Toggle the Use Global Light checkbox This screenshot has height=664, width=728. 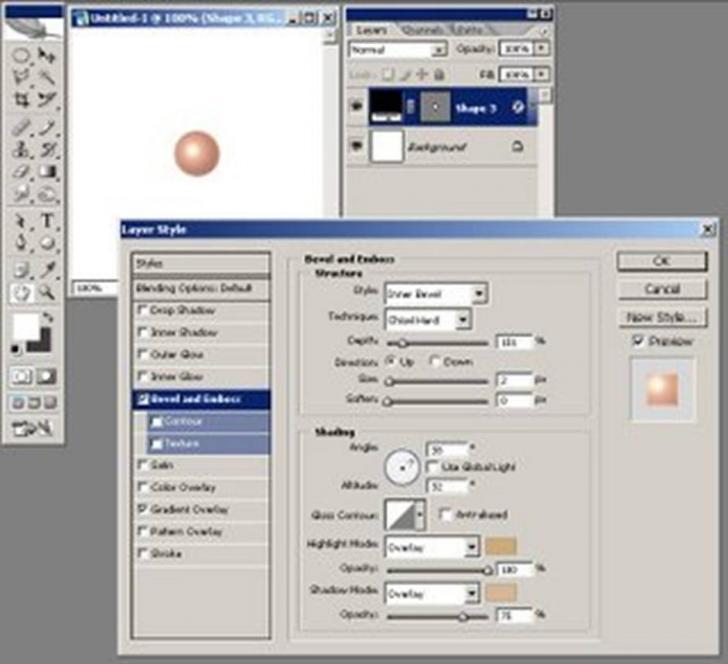(432, 467)
